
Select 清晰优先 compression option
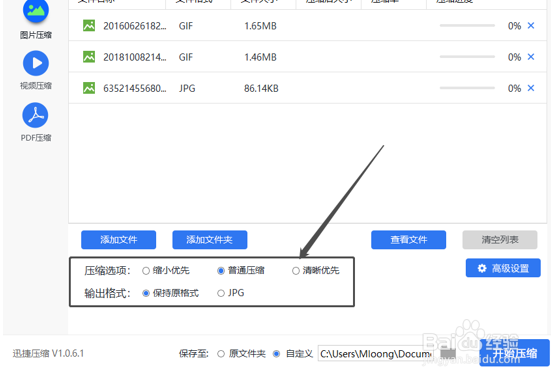[x=296, y=271]
